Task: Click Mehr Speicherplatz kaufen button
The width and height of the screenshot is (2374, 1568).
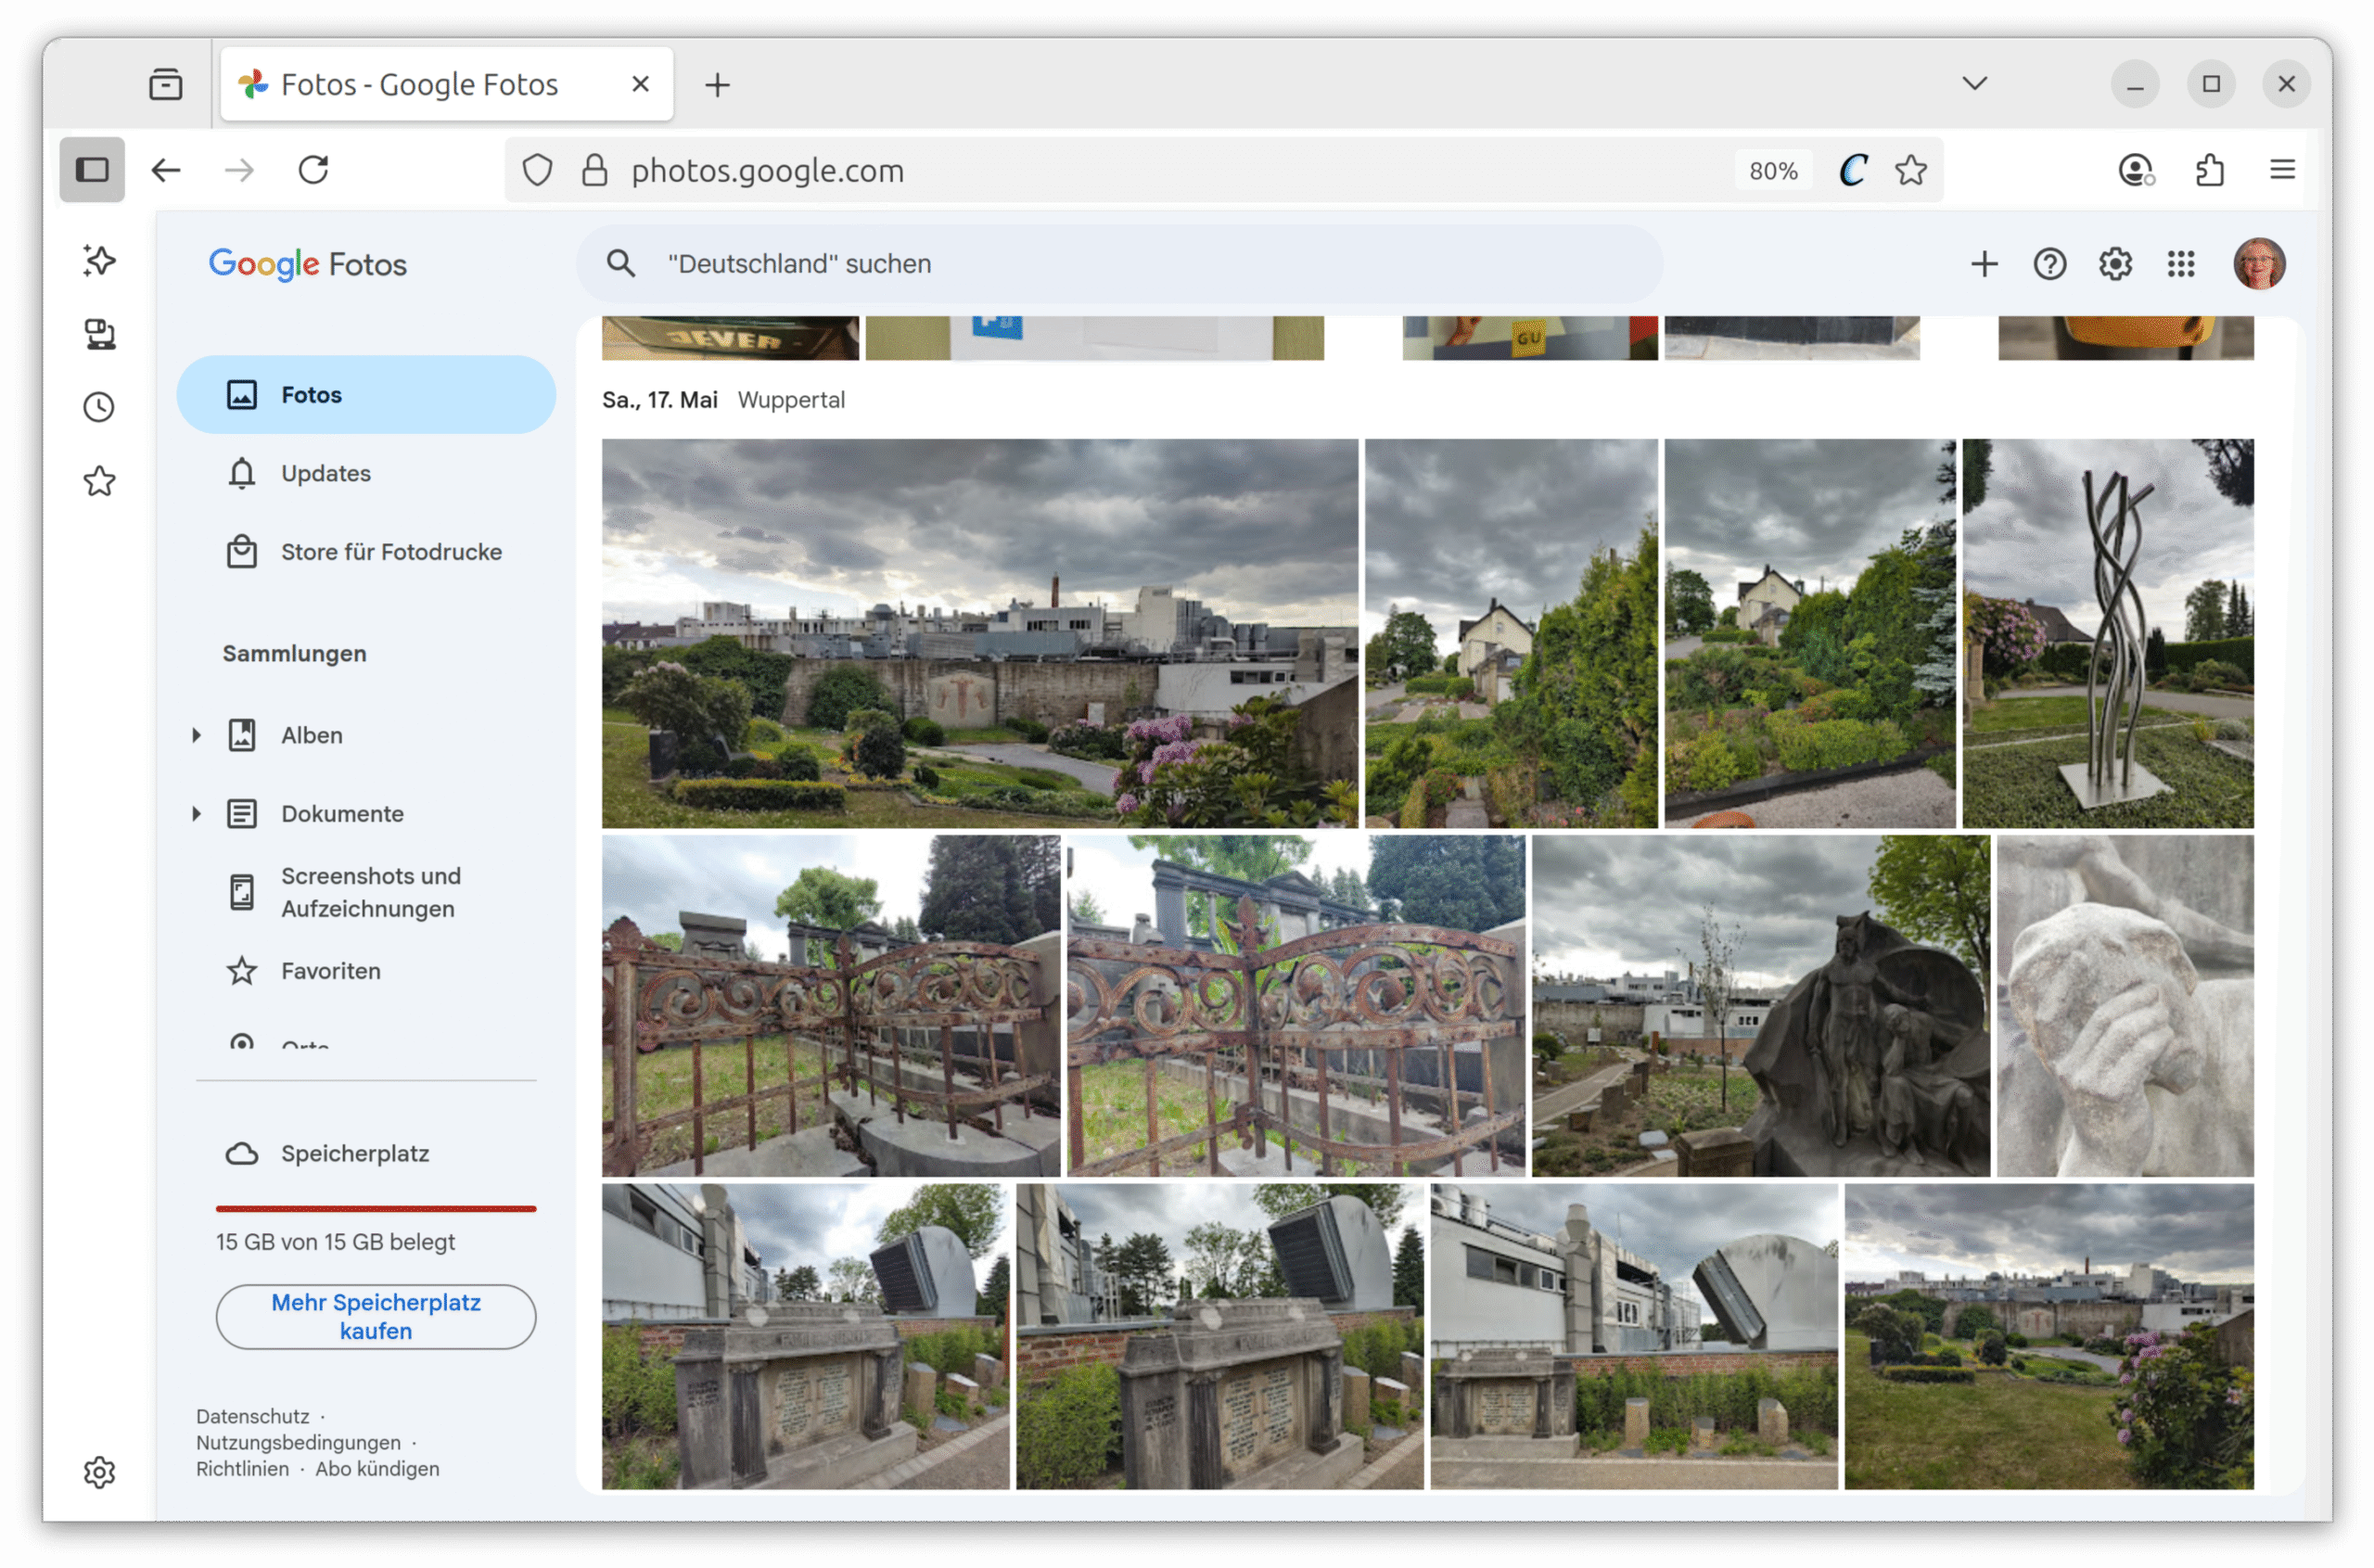Action: pos(376,1316)
